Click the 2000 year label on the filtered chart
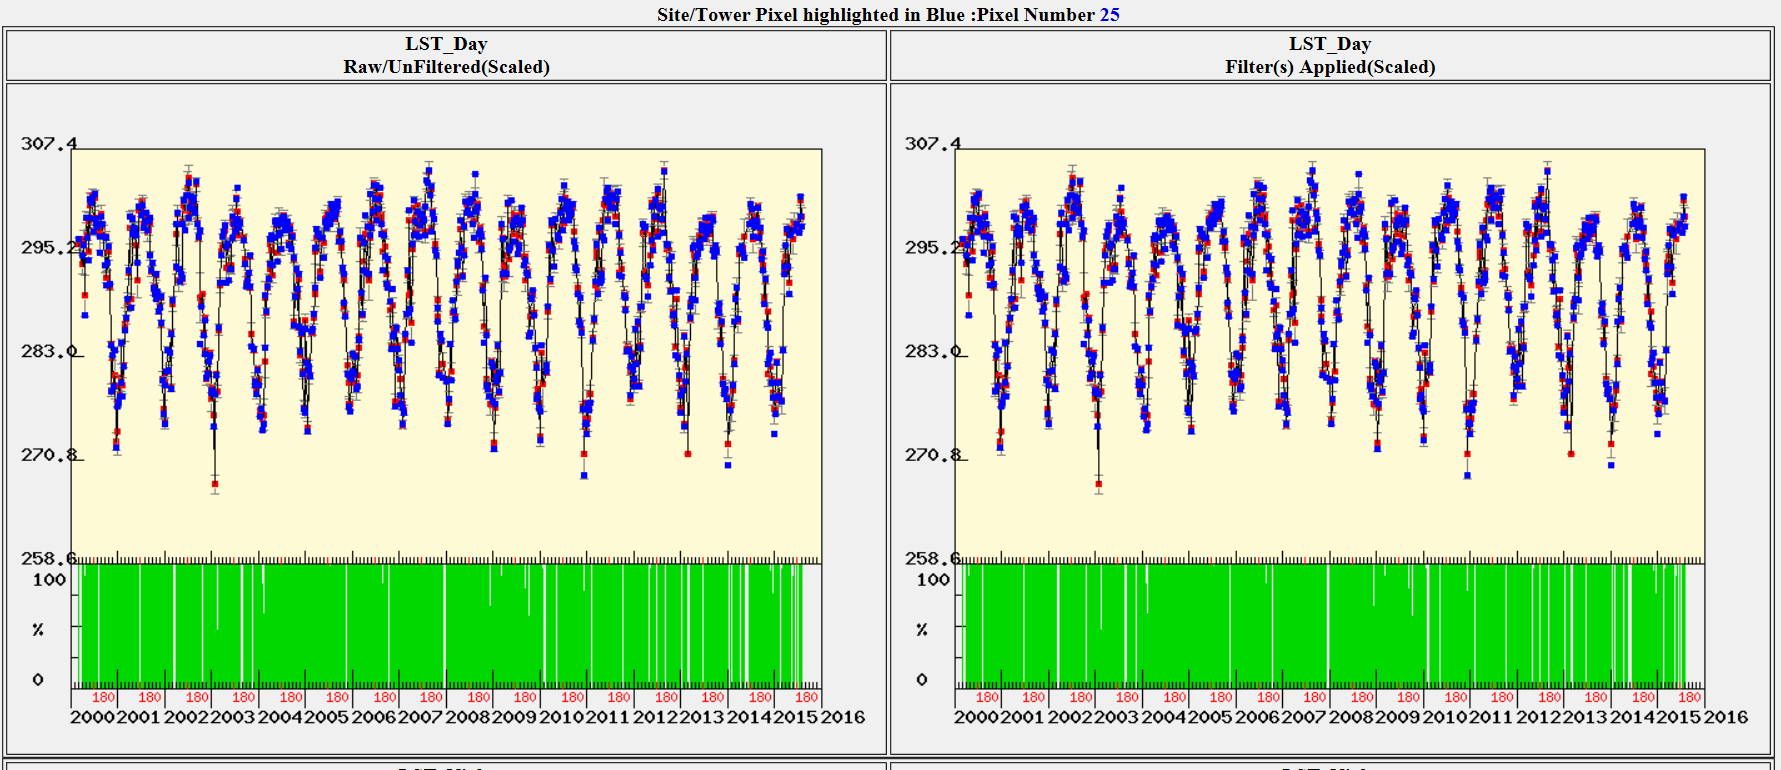This screenshot has height=770, width=1781. (x=976, y=717)
